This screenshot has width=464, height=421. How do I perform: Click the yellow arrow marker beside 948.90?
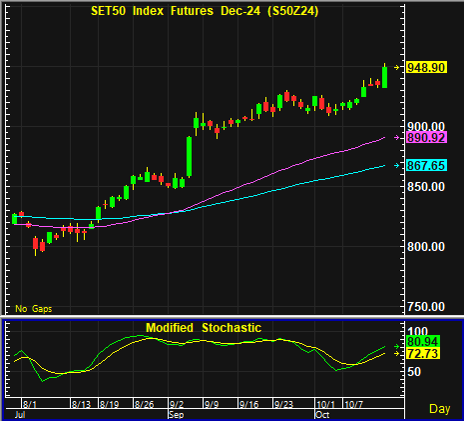point(397,68)
